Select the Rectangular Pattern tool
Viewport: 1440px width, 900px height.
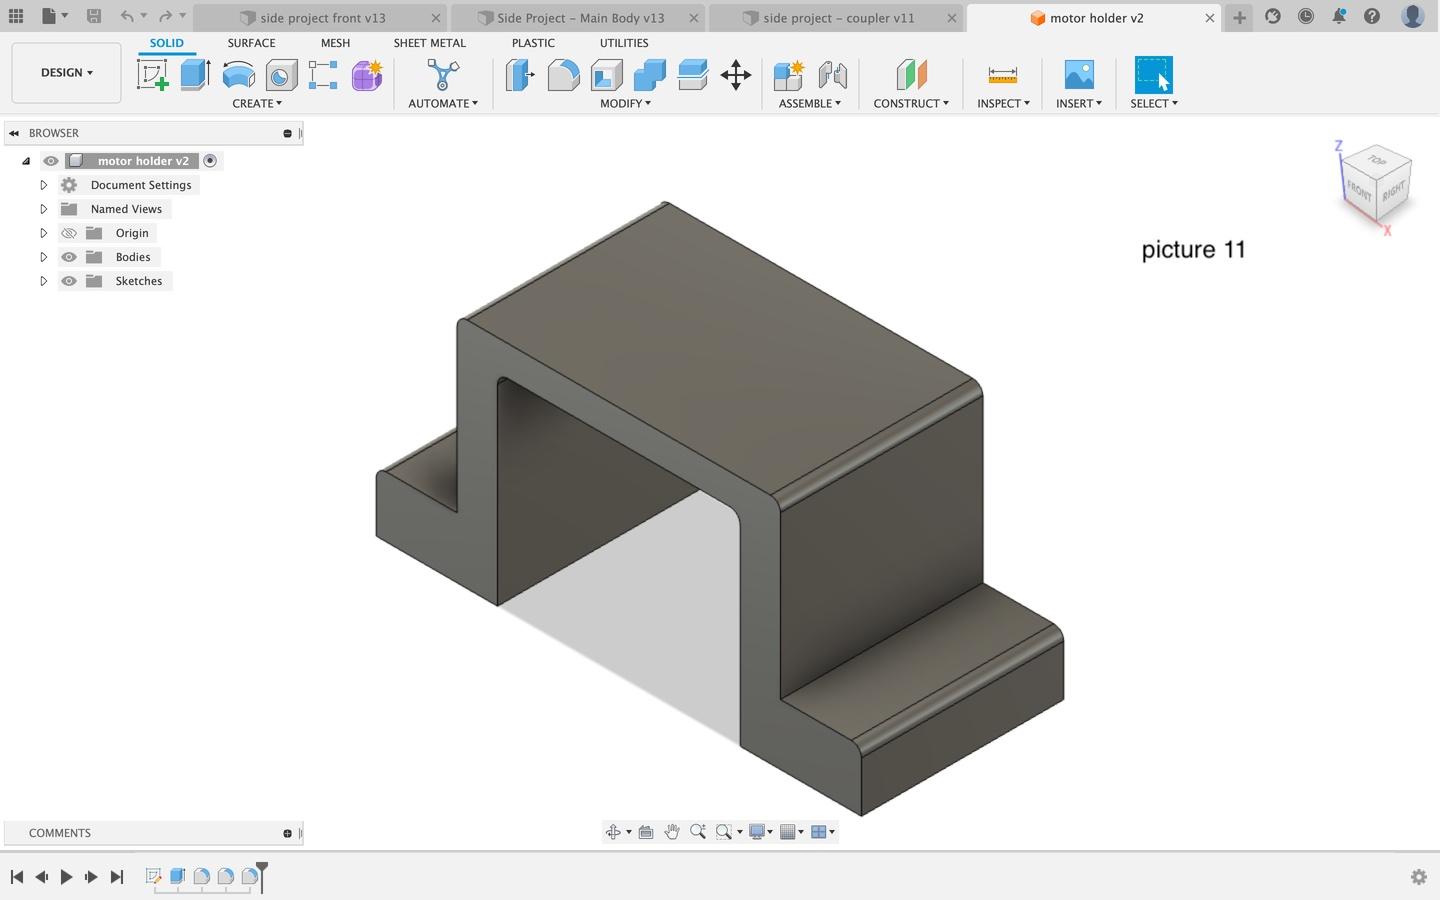(323, 75)
